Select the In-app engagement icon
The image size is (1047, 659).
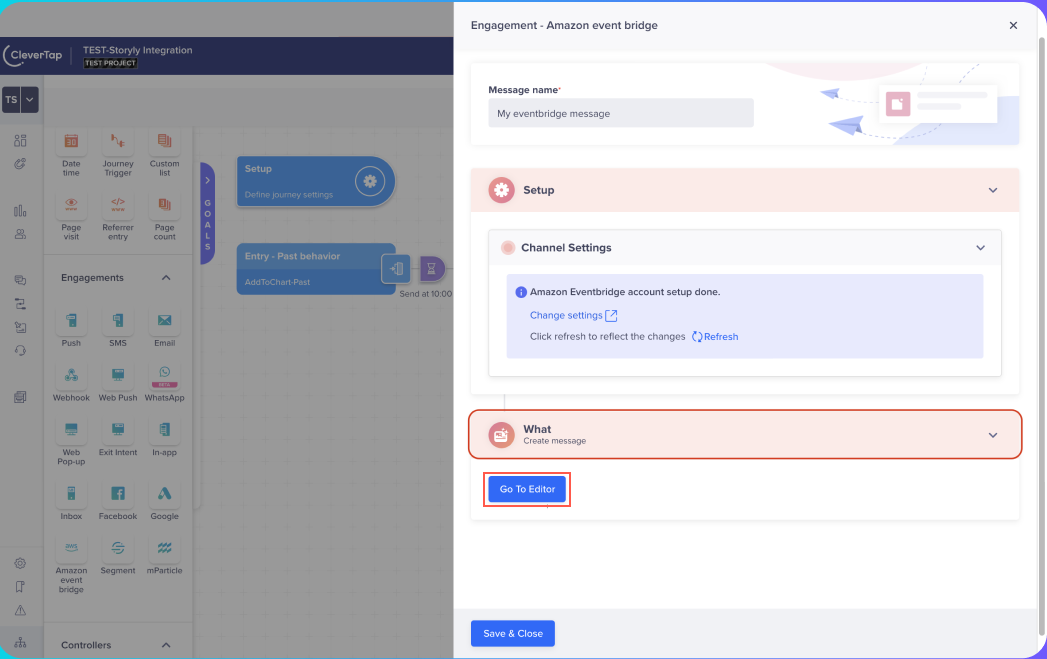pos(164,430)
